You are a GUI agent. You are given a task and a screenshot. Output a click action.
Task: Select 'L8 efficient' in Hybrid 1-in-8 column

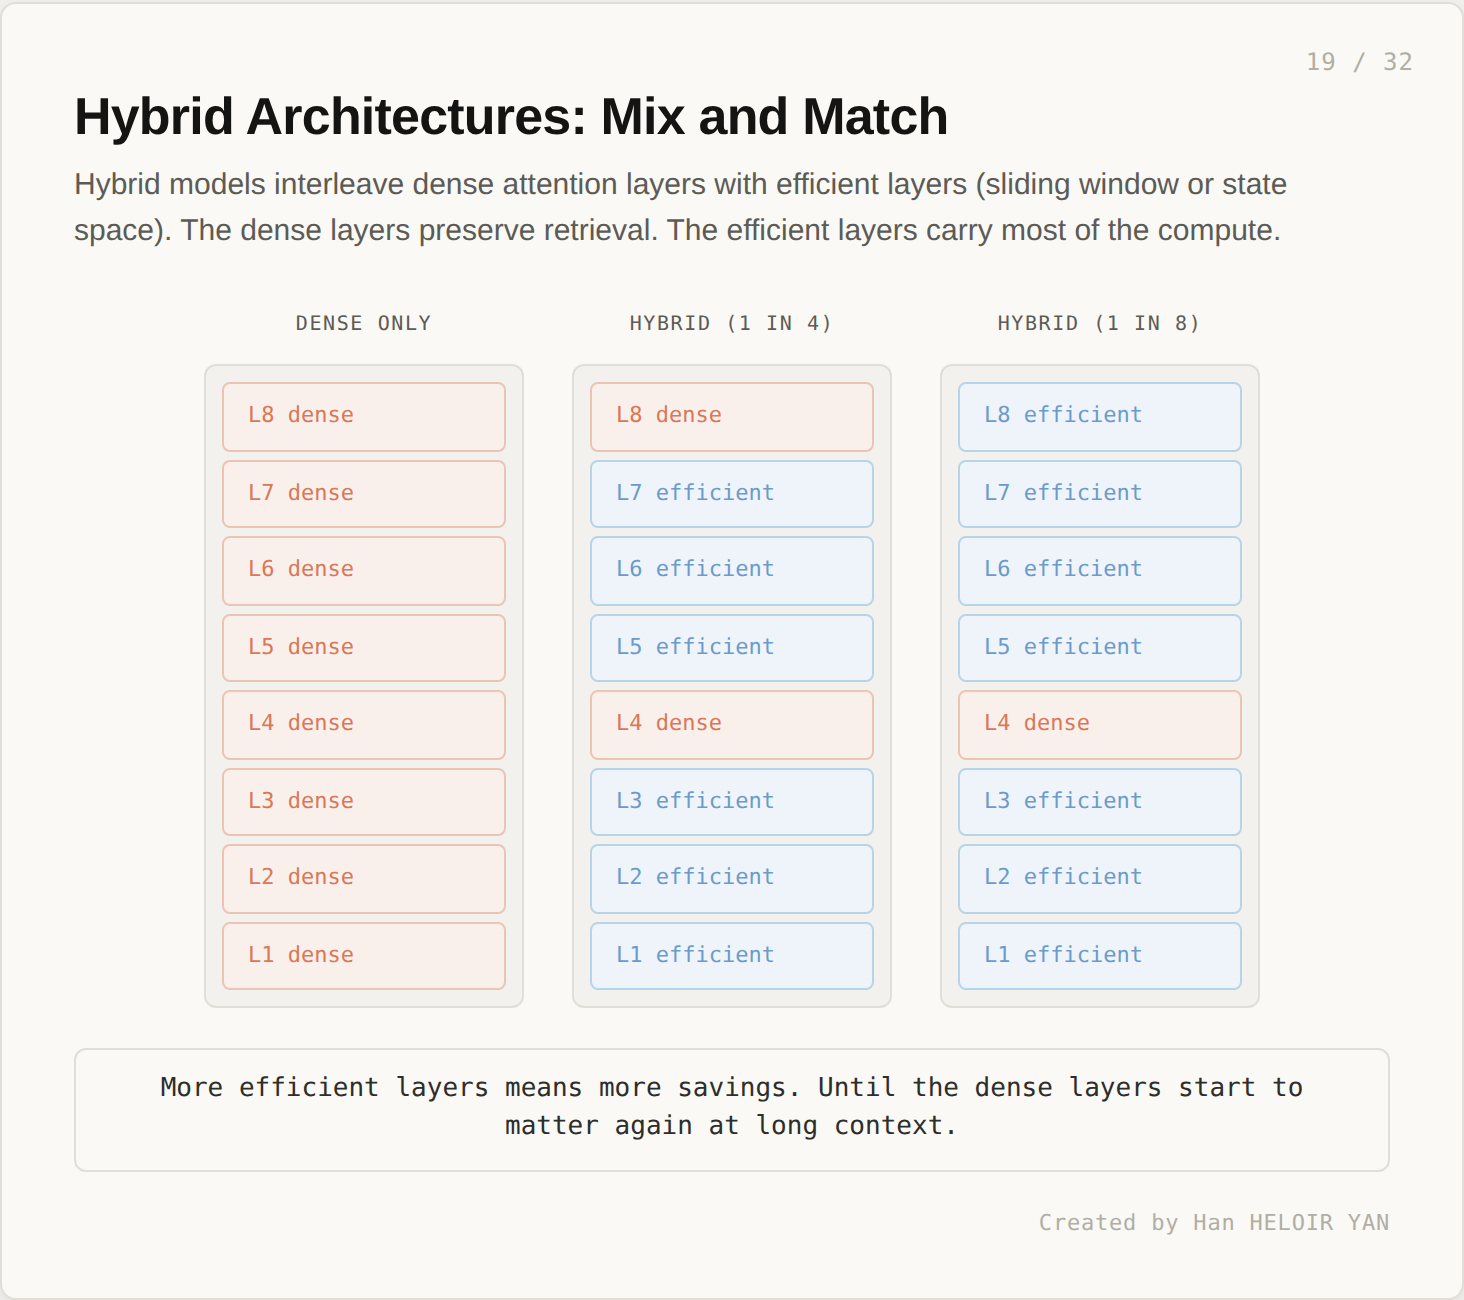(1100, 417)
